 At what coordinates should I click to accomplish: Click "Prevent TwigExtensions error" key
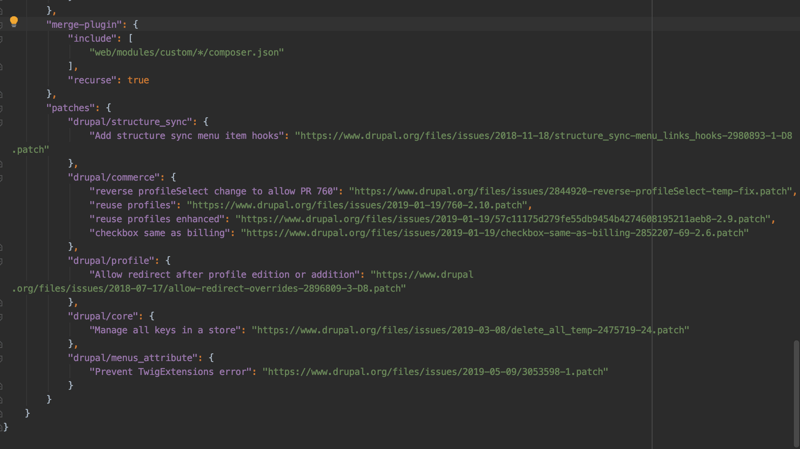(170, 372)
